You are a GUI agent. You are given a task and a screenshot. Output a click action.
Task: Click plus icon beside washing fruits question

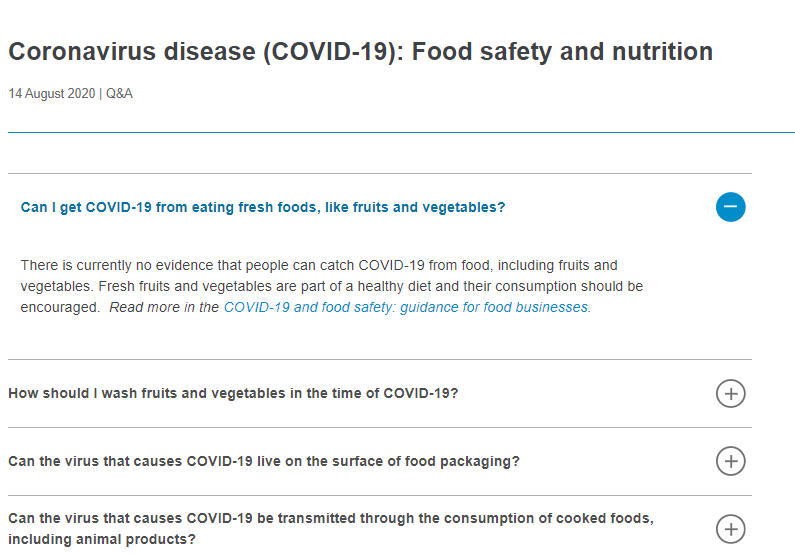730,393
